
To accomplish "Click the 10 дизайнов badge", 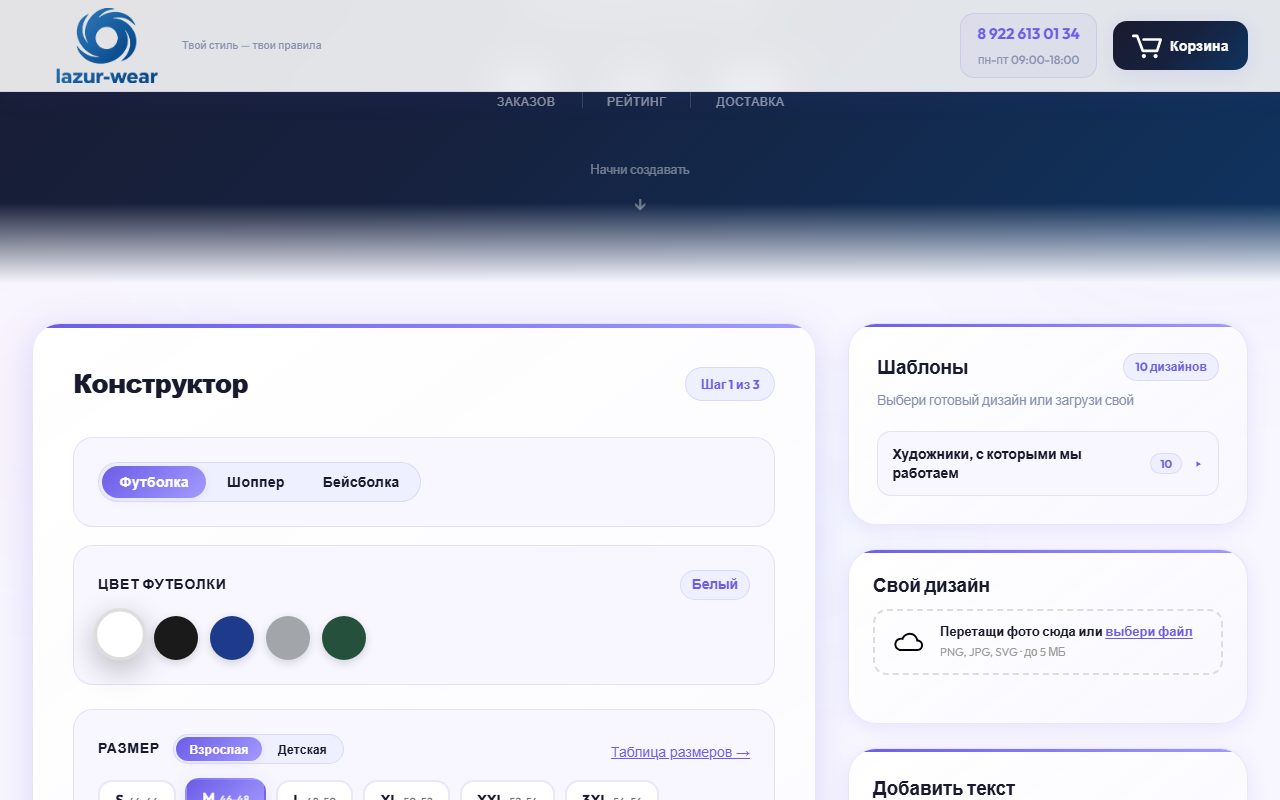I will tap(1171, 367).
